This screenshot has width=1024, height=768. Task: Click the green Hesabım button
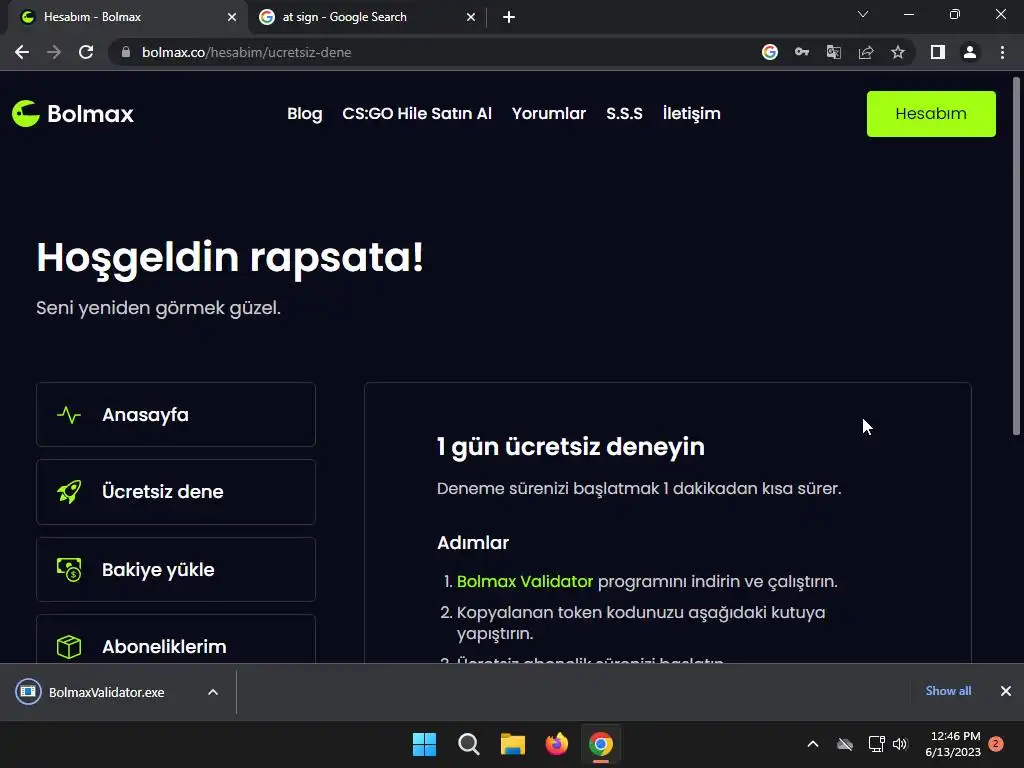tap(931, 114)
